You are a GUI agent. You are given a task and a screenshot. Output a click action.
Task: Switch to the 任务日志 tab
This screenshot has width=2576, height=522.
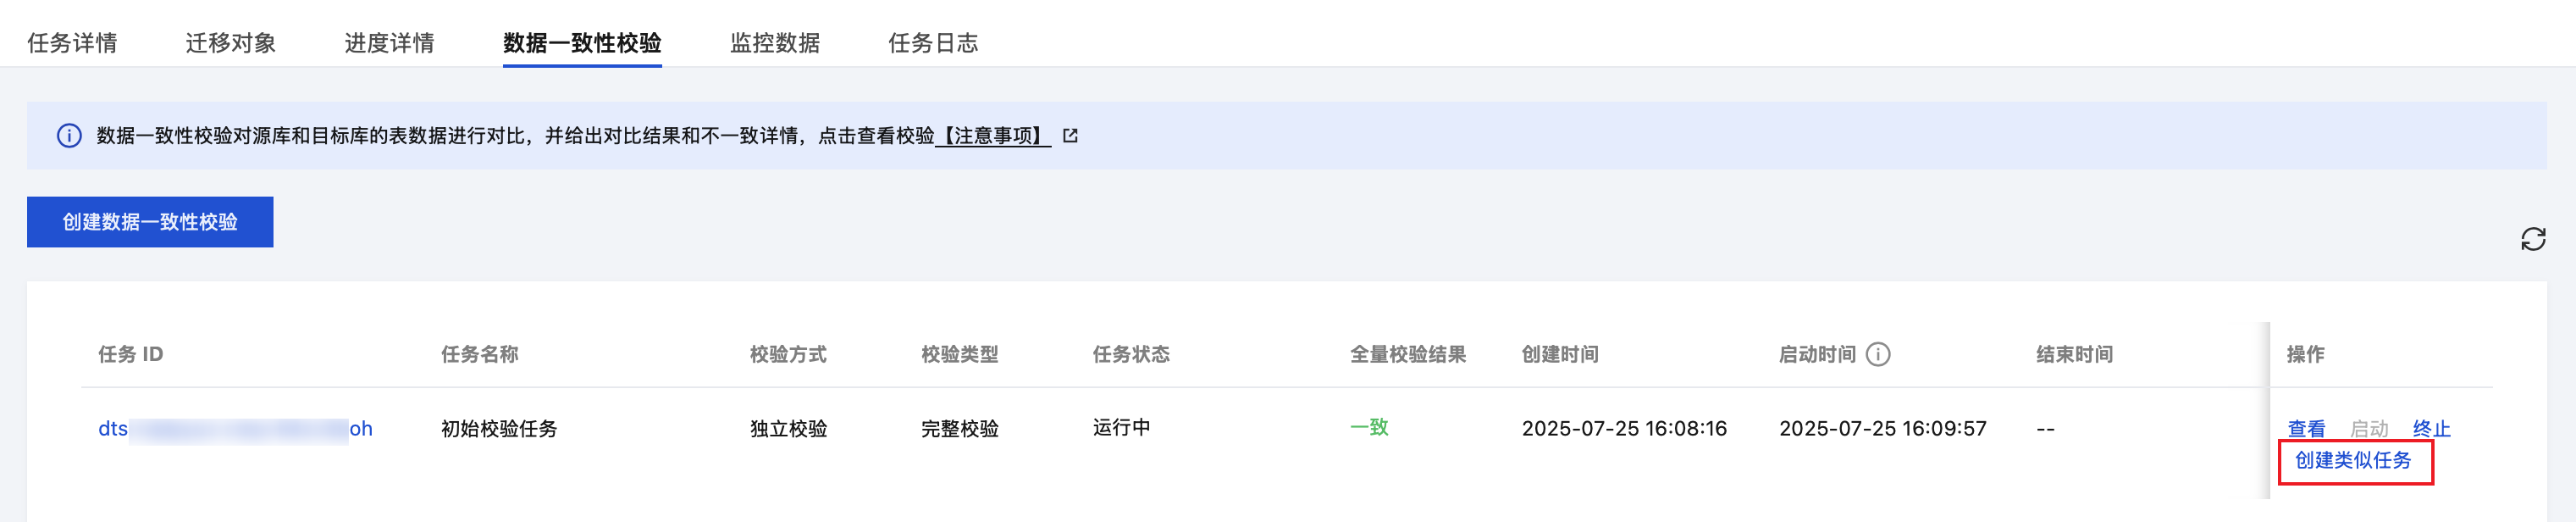point(933,43)
